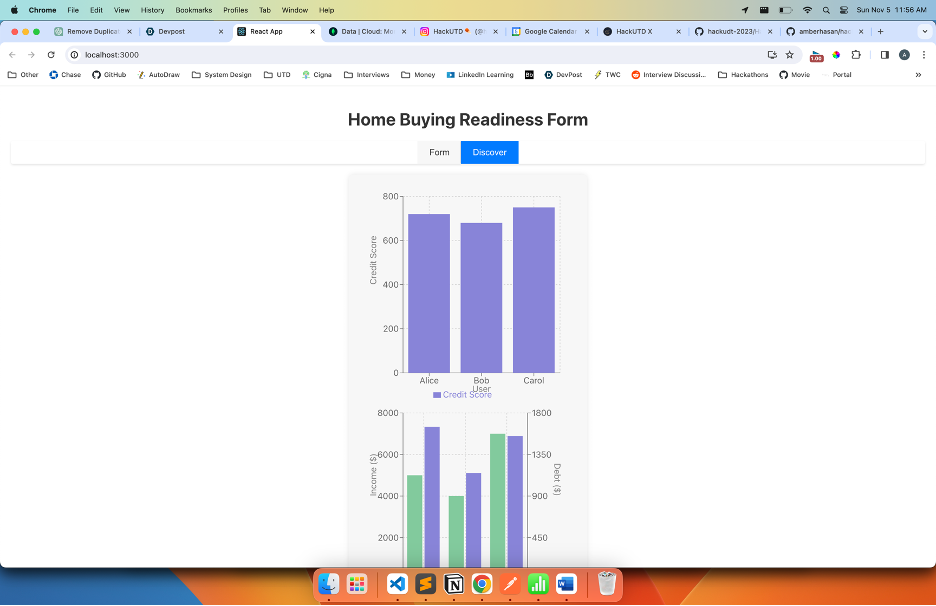
Task: Go forward with the browser forward arrow
Action: click(31, 55)
